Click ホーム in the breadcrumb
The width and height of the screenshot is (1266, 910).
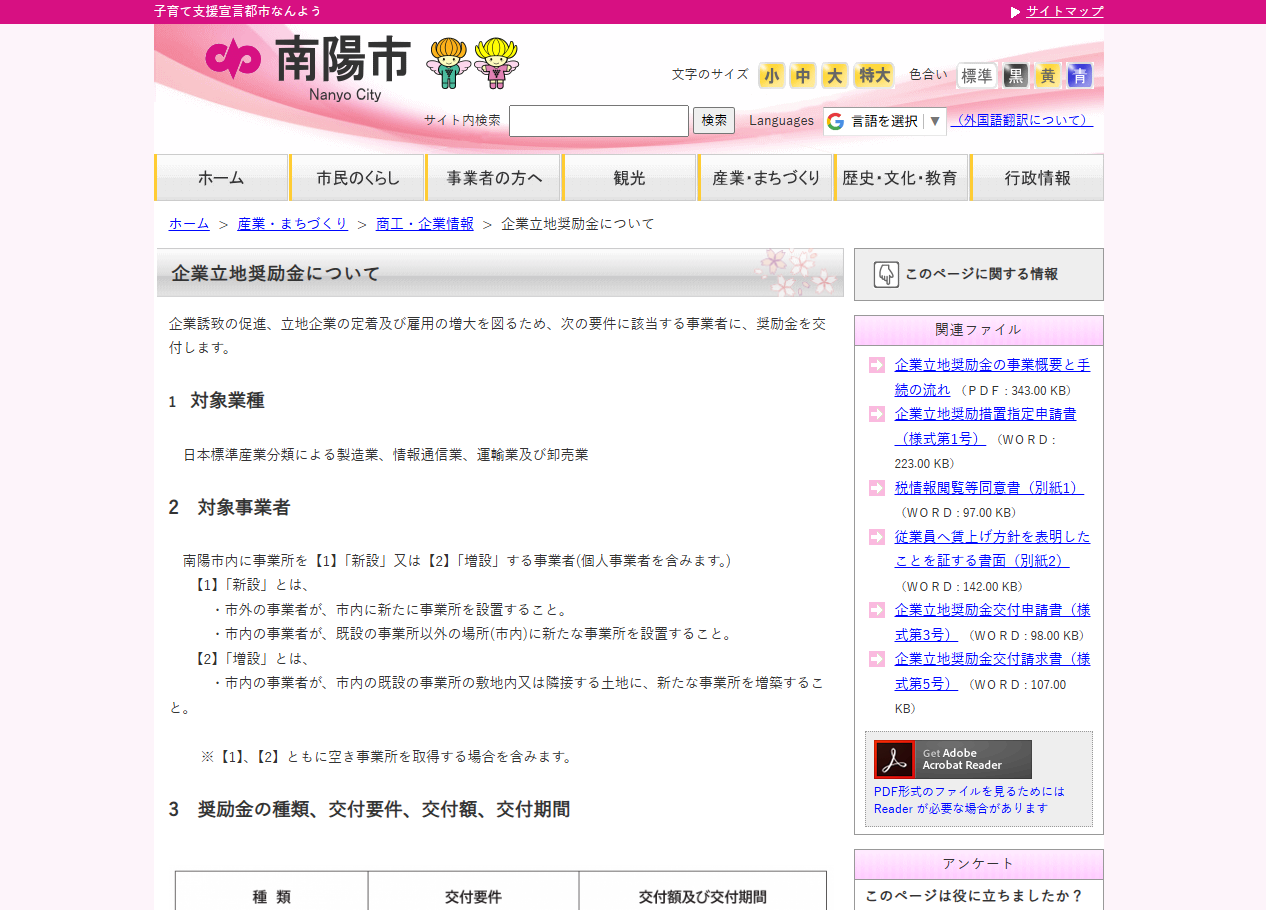click(x=189, y=224)
